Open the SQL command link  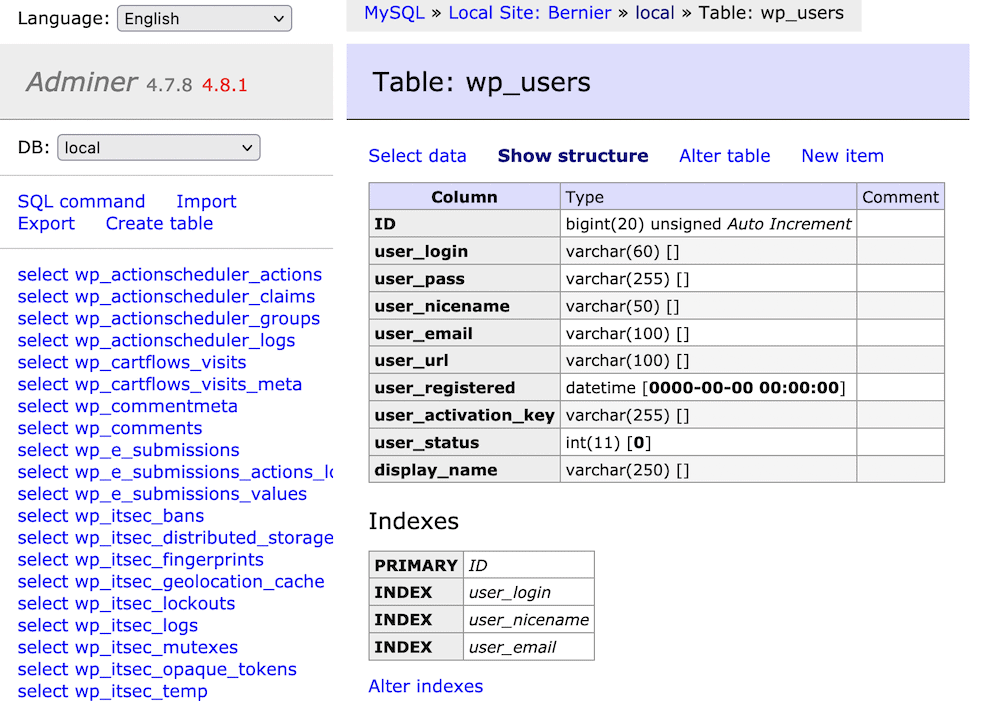(81, 201)
